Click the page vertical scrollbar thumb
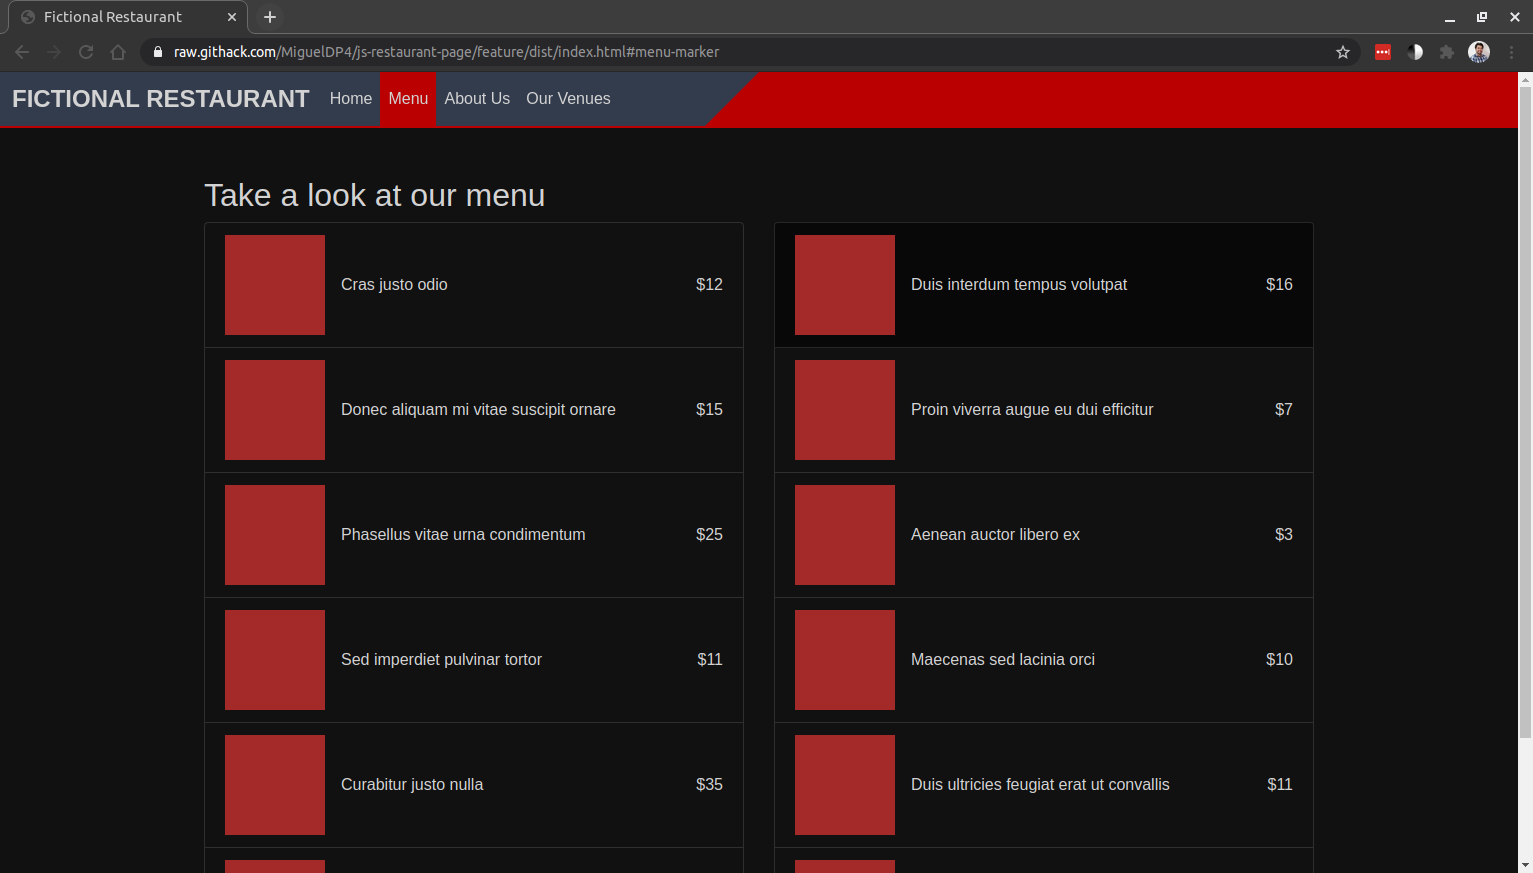Screen dimensions: 1533x873 click(1525, 412)
